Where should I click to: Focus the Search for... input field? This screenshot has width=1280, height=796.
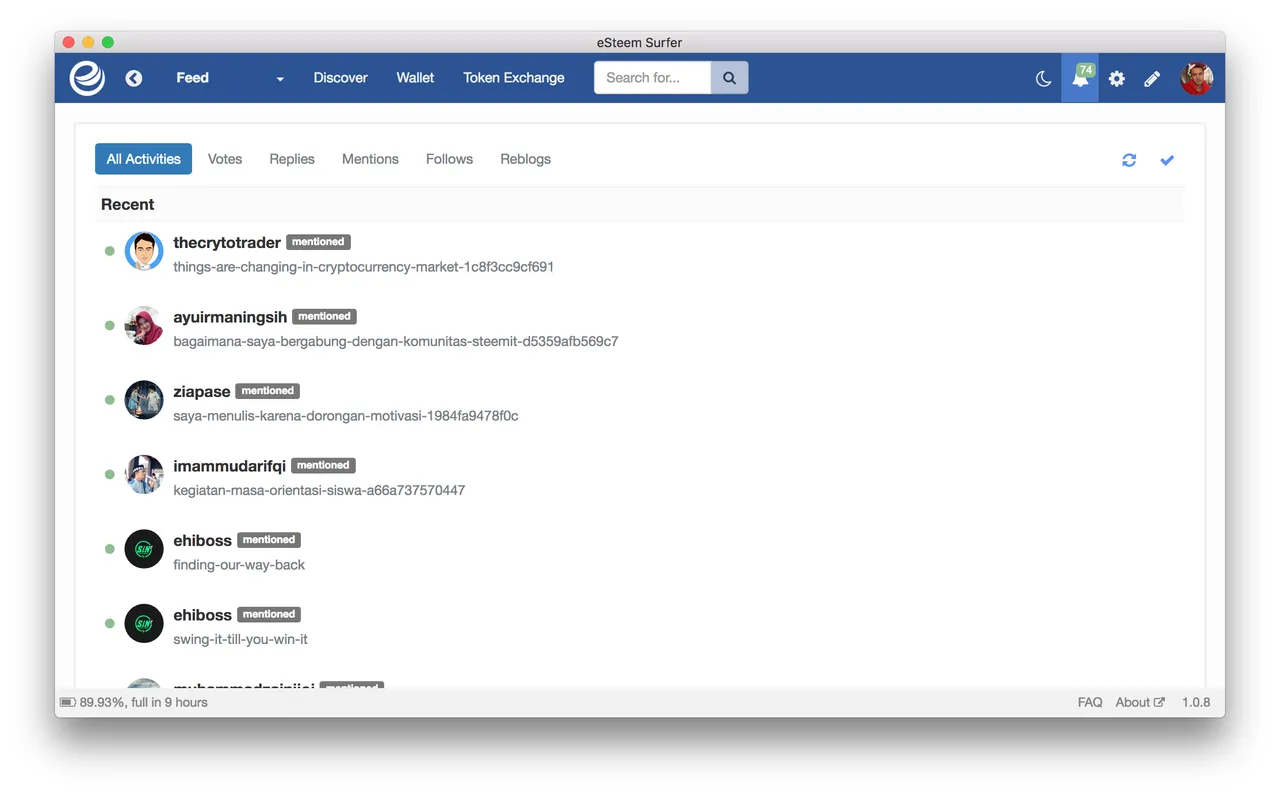(x=652, y=77)
